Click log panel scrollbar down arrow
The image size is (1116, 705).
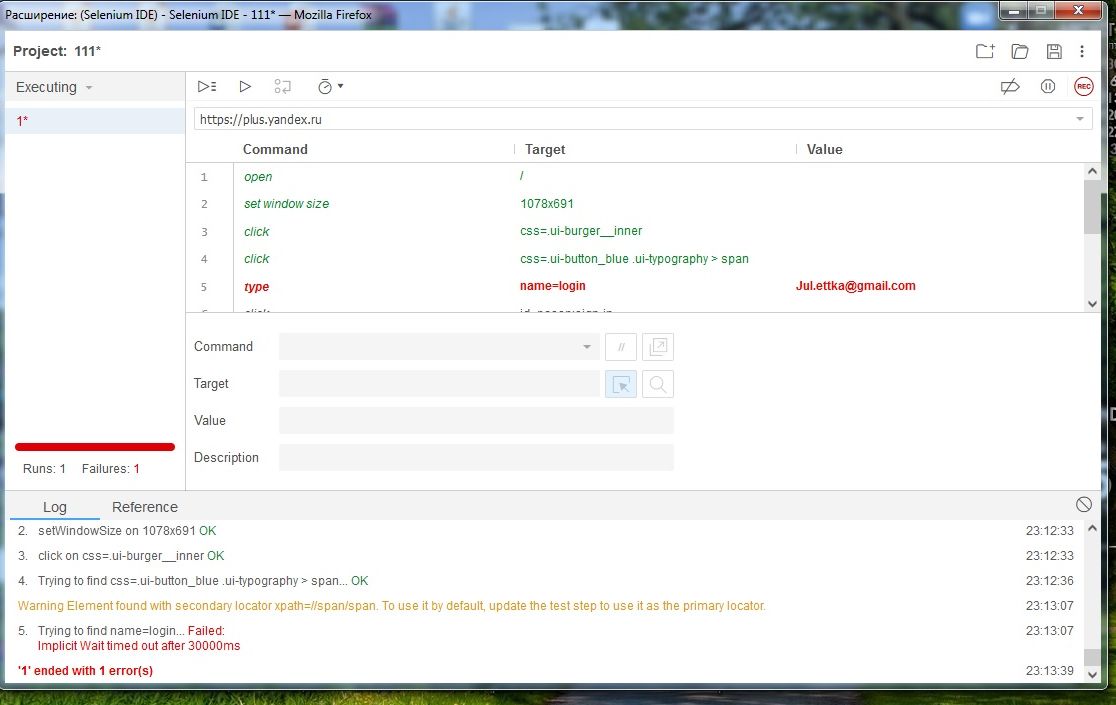pos(1093,674)
